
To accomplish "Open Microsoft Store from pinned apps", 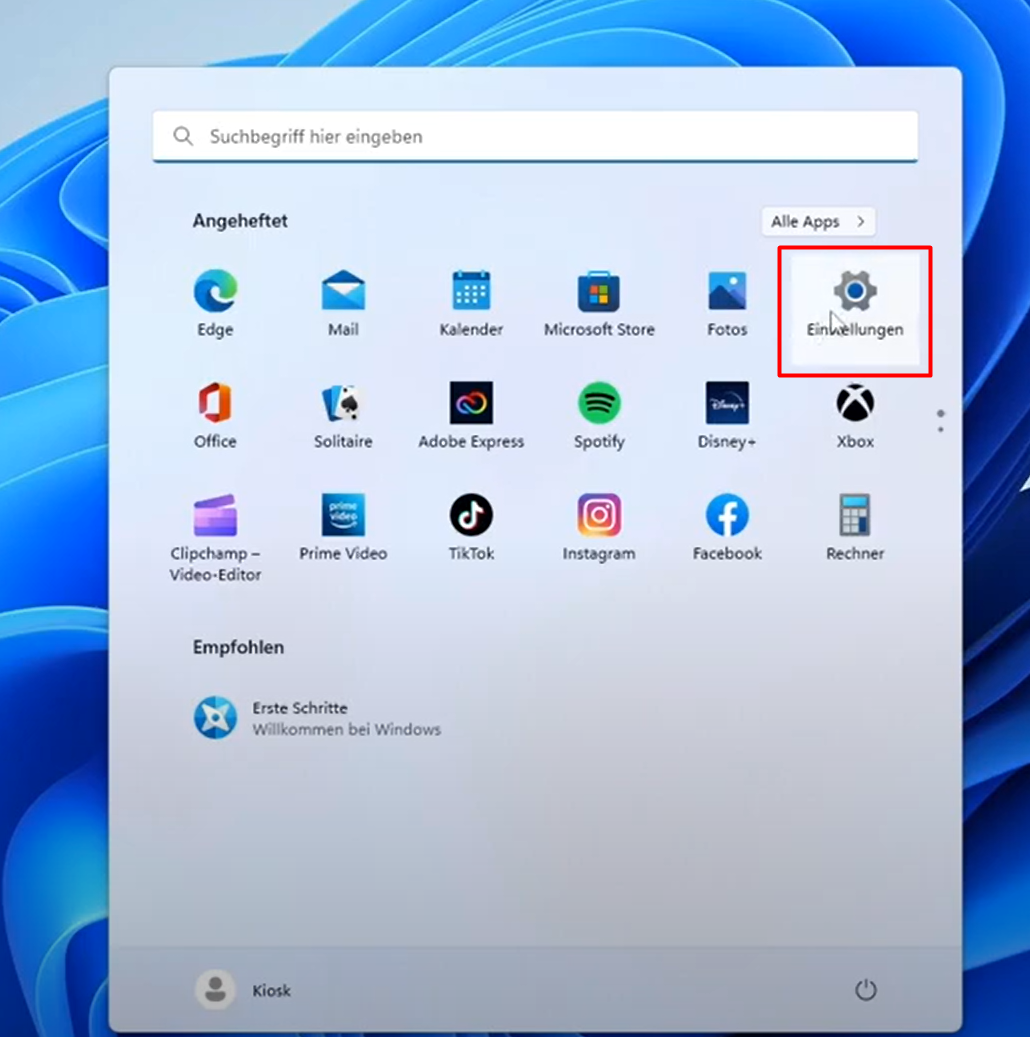I will click(x=599, y=303).
